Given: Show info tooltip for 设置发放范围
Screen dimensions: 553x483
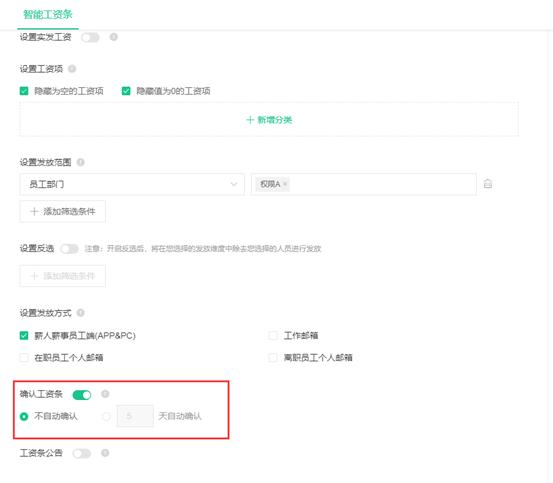Looking at the screenshot, I should click(x=80, y=162).
